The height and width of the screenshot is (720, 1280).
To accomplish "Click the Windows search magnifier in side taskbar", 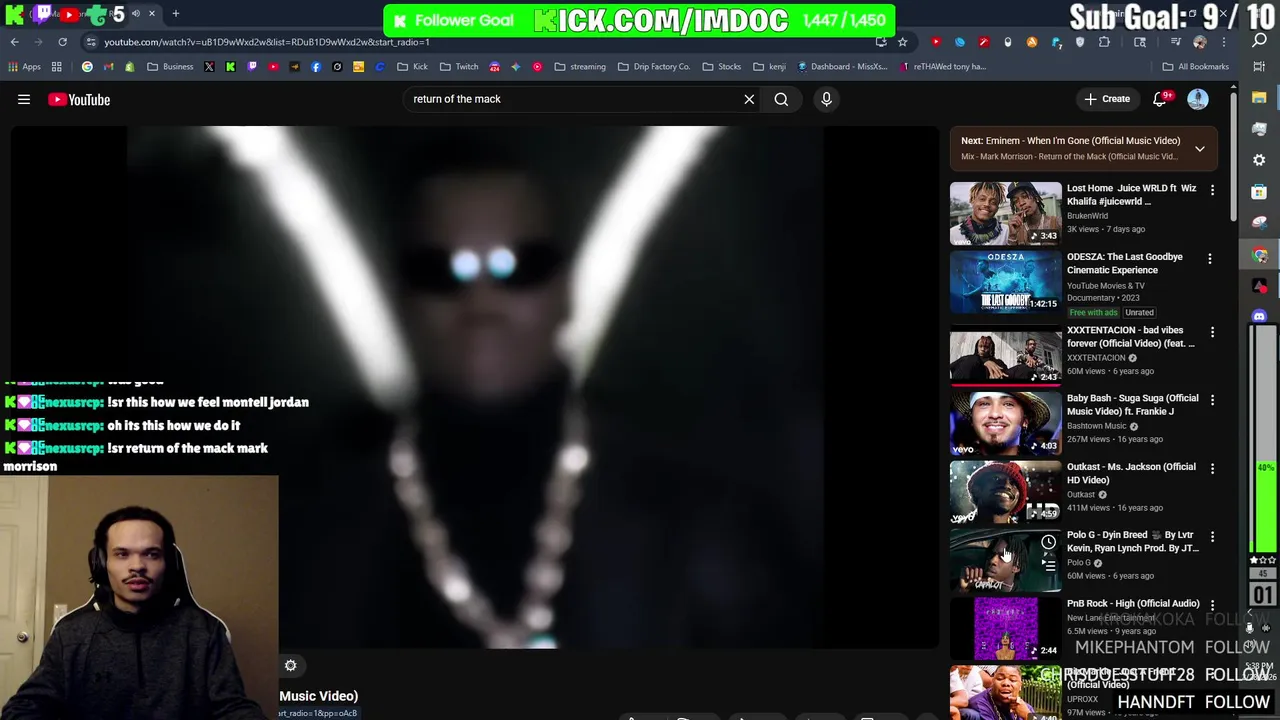I will pos(1260,40).
